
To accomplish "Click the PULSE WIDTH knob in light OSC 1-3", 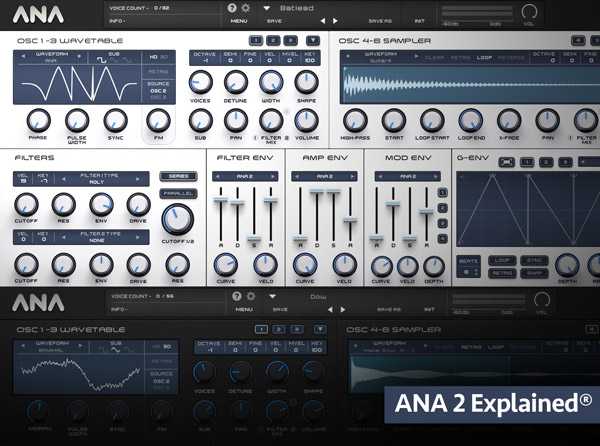I will coord(77,120).
